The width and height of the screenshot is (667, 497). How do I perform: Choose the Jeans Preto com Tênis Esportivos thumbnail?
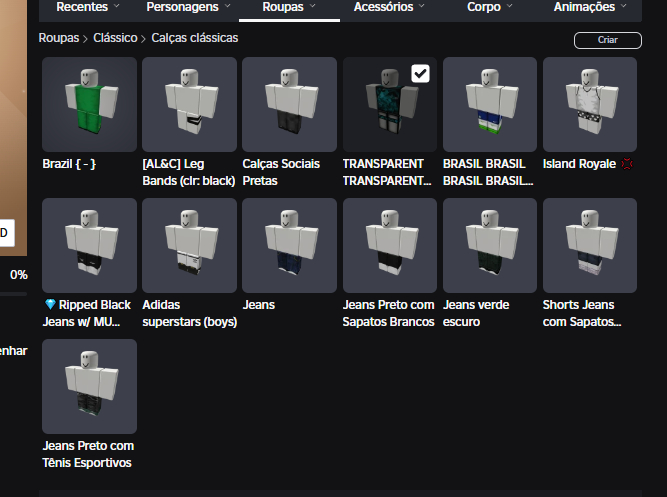click(x=89, y=386)
